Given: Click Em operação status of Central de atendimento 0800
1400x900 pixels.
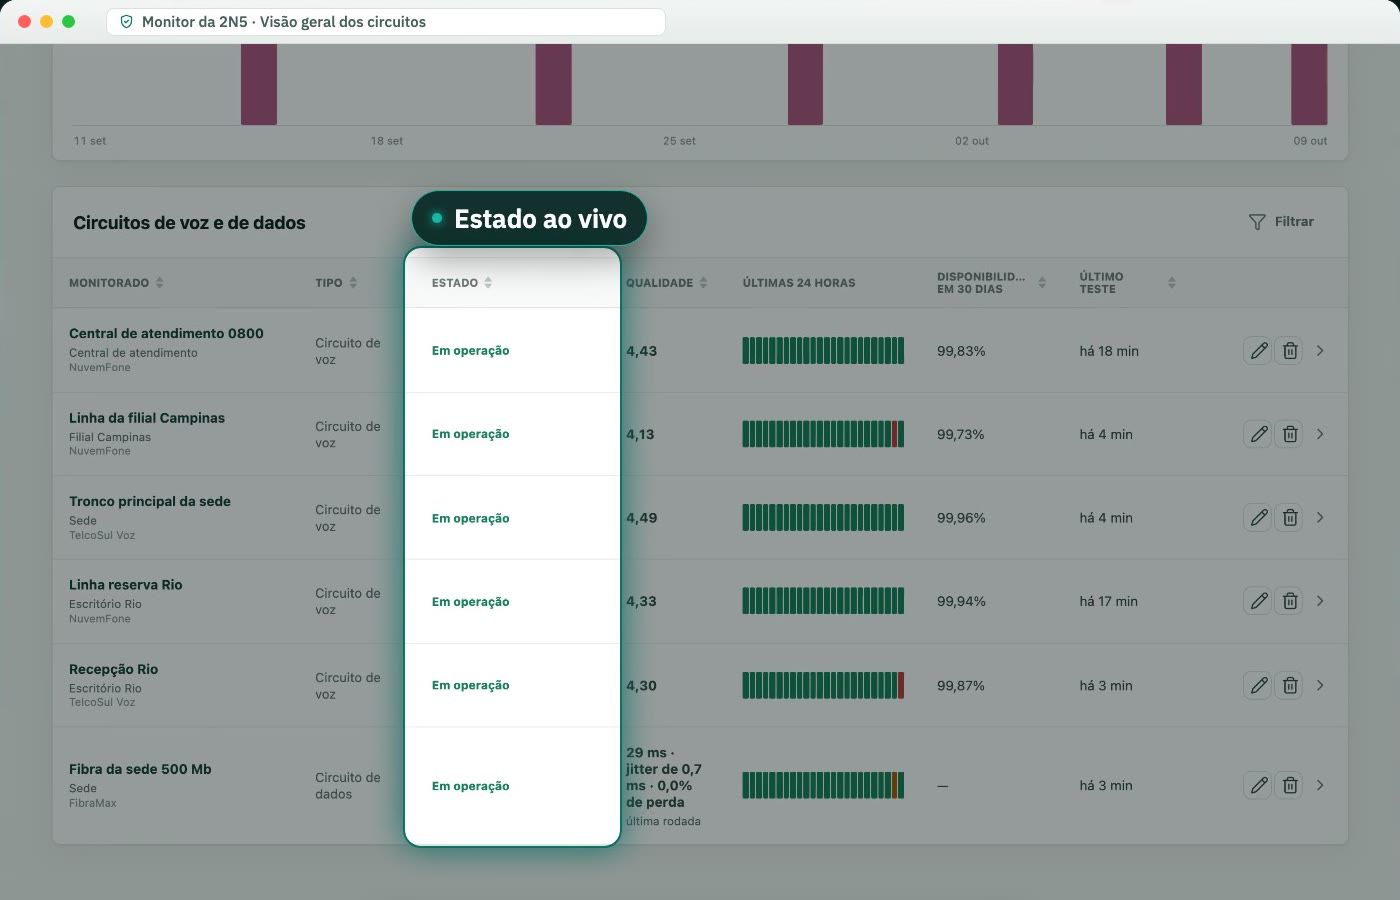Looking at the screenshot, I should click(x=471, y=351).
